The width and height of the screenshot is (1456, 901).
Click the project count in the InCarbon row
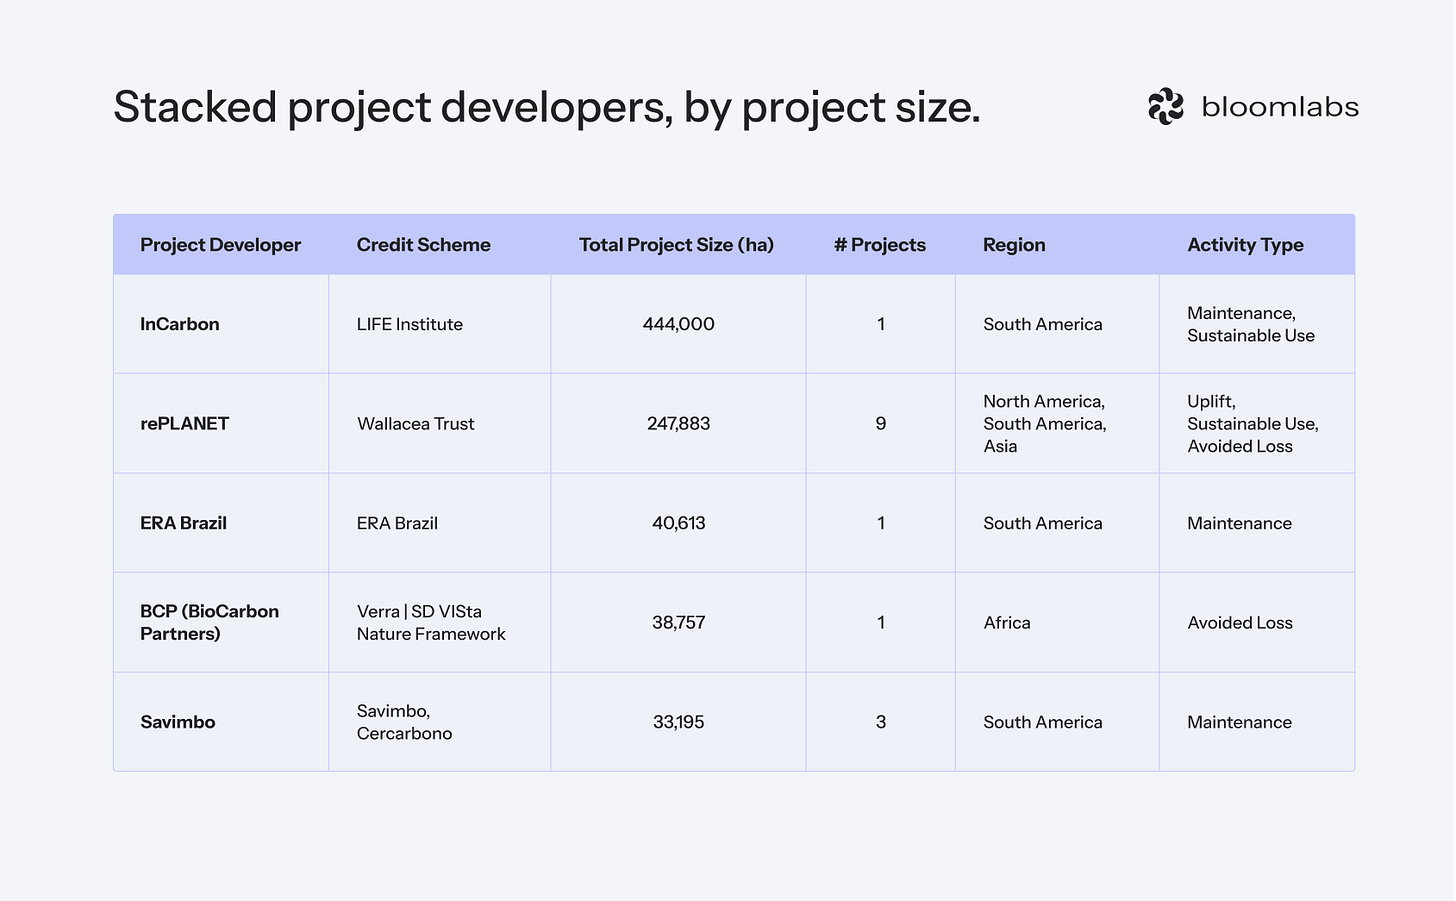click(x=881, y=324)
